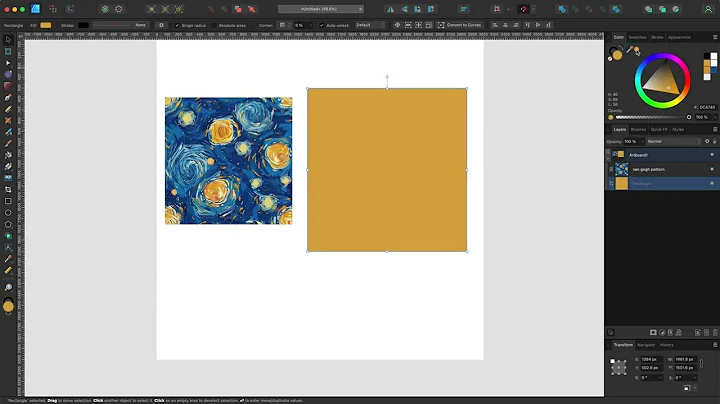This screenshot has width=720, height=404.
Task: Toggle the Auto-select checkbox
Action: pyautogui.click(x=321, y=25)
